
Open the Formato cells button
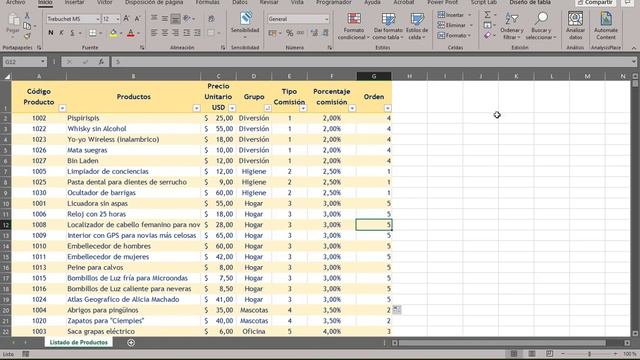click(454, 36)
